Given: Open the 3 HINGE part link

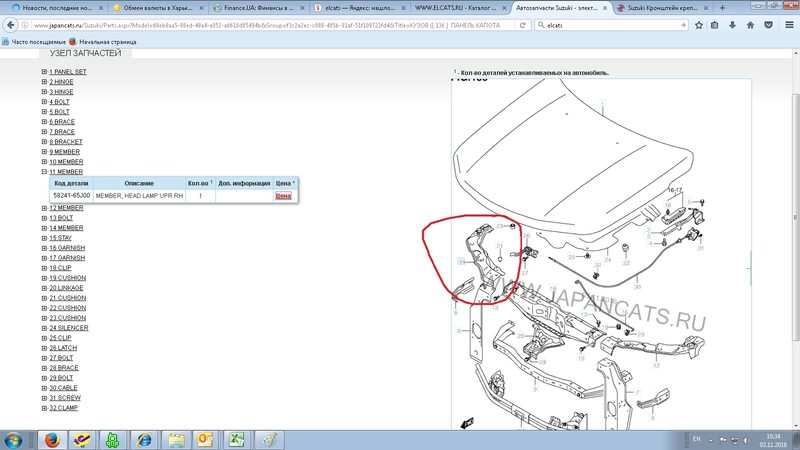Looking at the screenshot, I should (x=61, y=92).
